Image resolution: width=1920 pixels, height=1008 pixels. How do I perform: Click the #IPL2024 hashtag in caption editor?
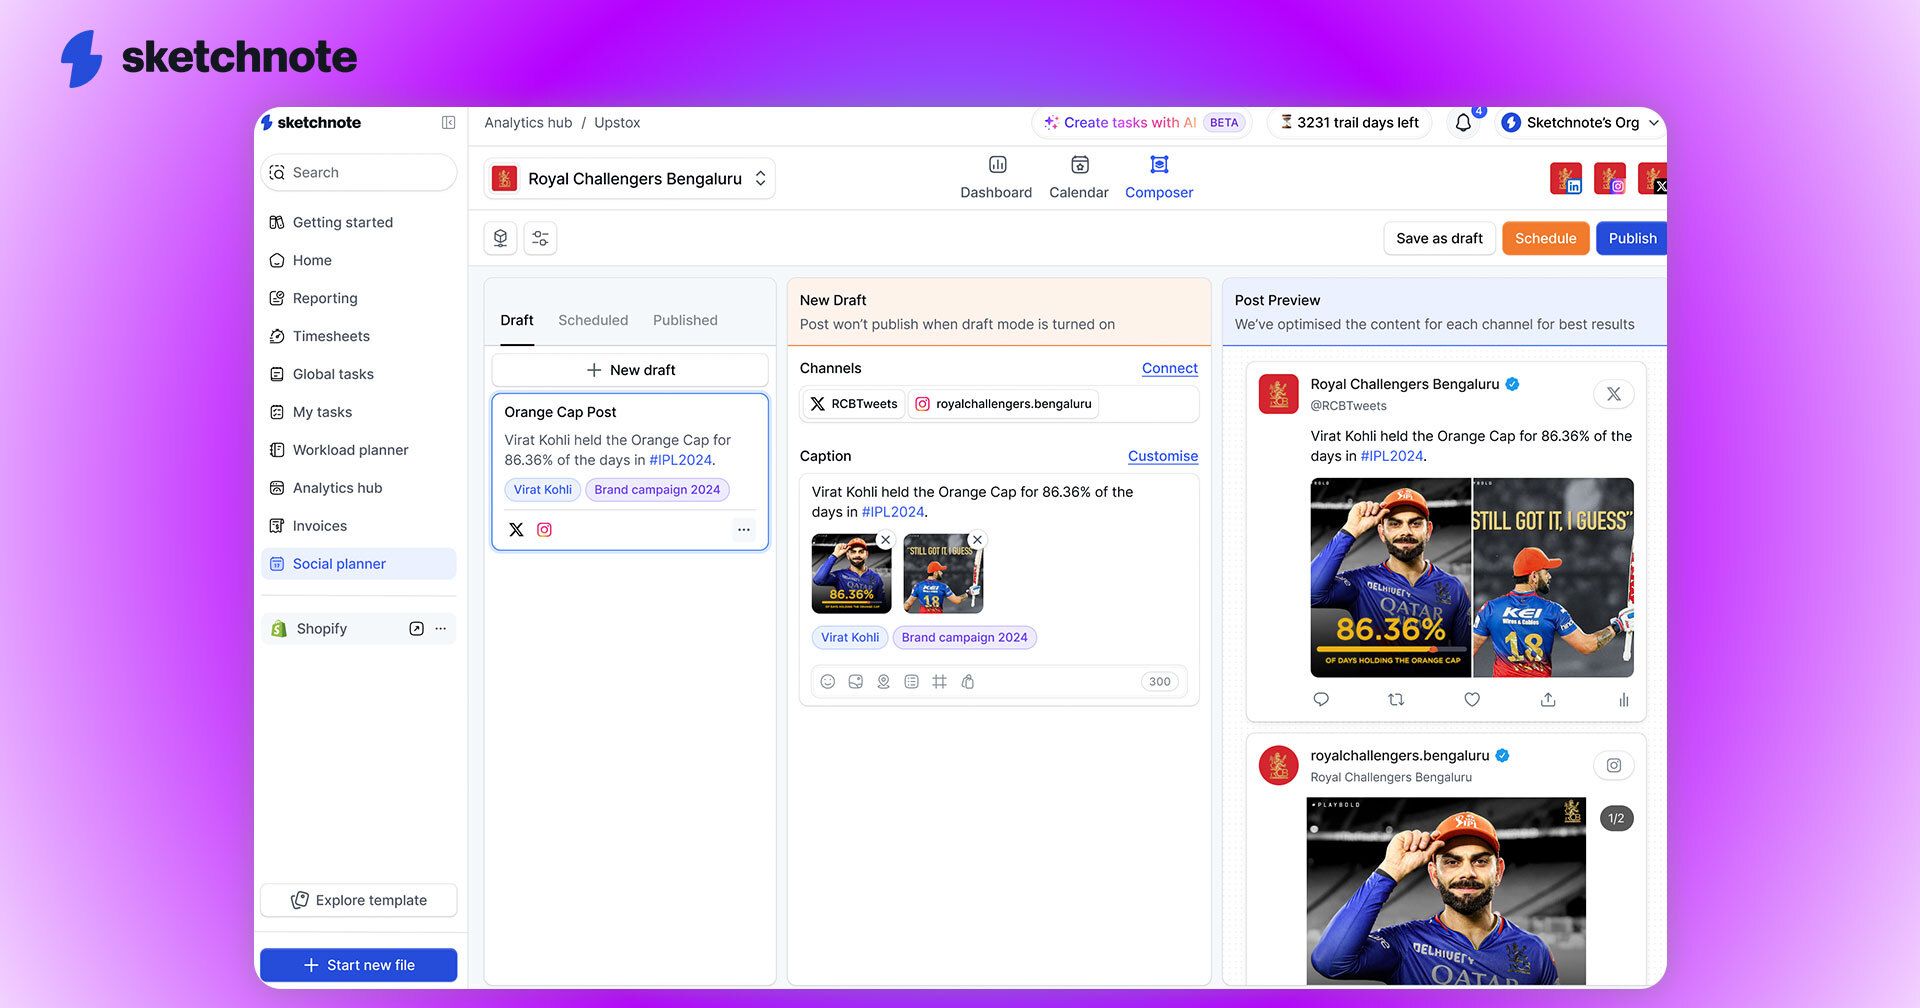click(x=893, y=512)
